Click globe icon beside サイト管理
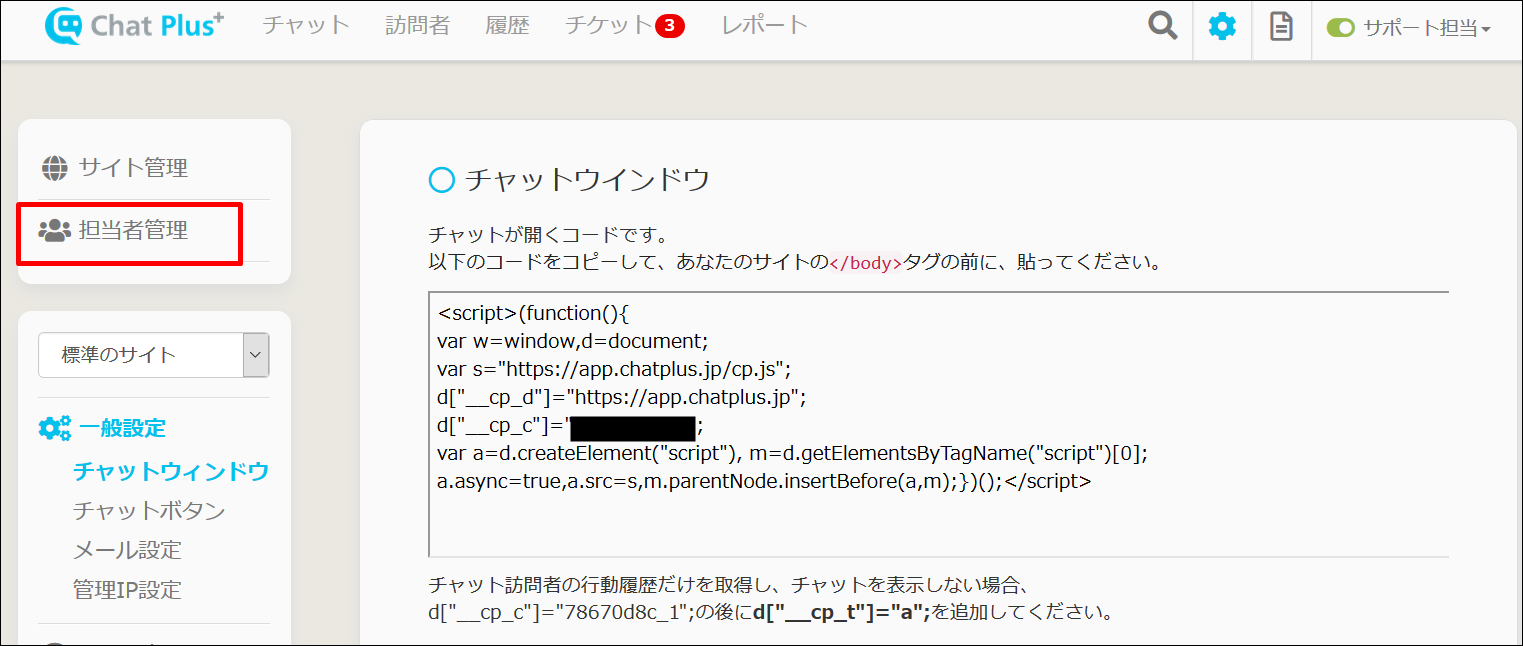This screenshot has width=1523, height=646. 55,168
